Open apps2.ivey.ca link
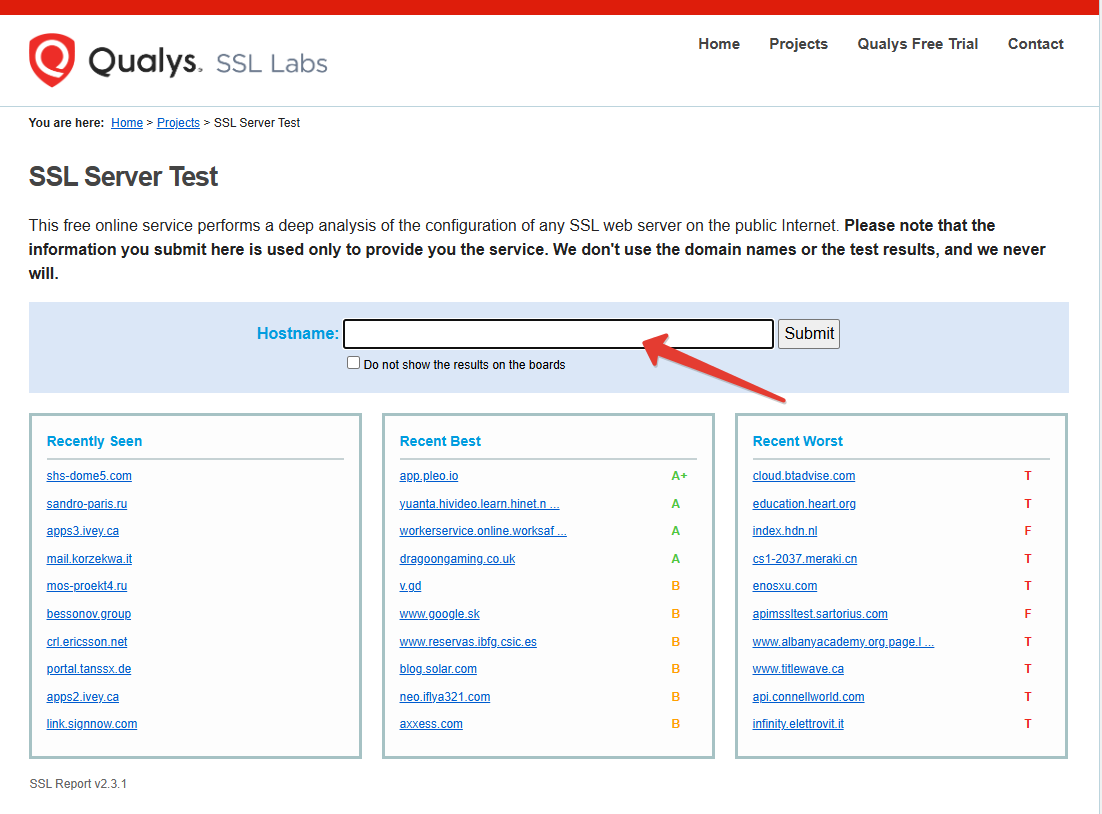Viewport: 1102px width, 814px height. click(83, 697)
